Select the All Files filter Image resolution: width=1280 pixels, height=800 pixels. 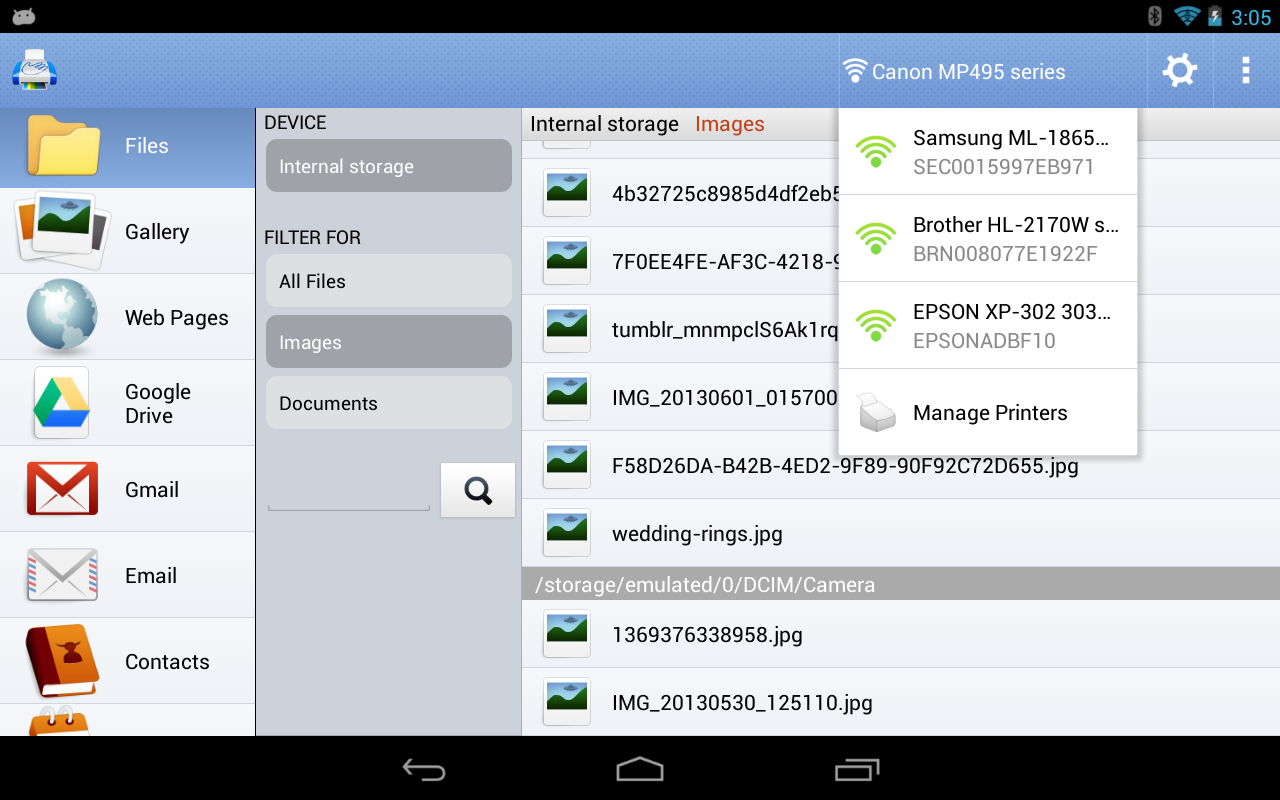coord(388,281)
